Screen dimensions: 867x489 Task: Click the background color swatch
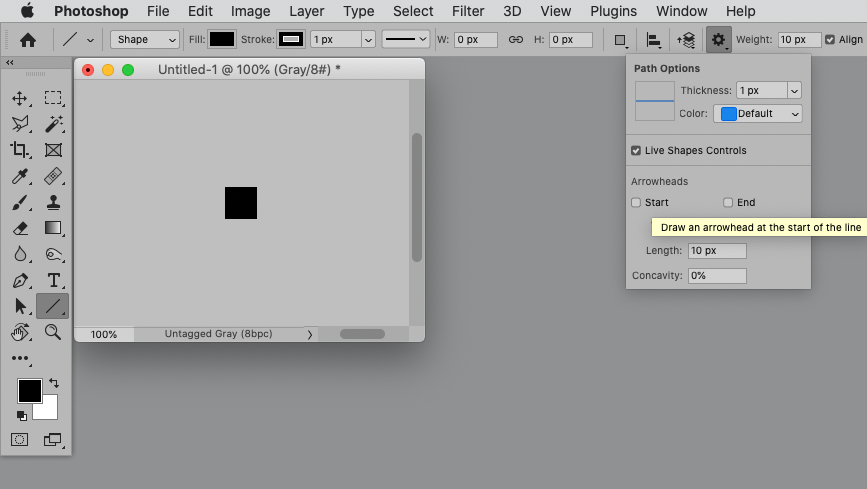(x=50, y=411)
